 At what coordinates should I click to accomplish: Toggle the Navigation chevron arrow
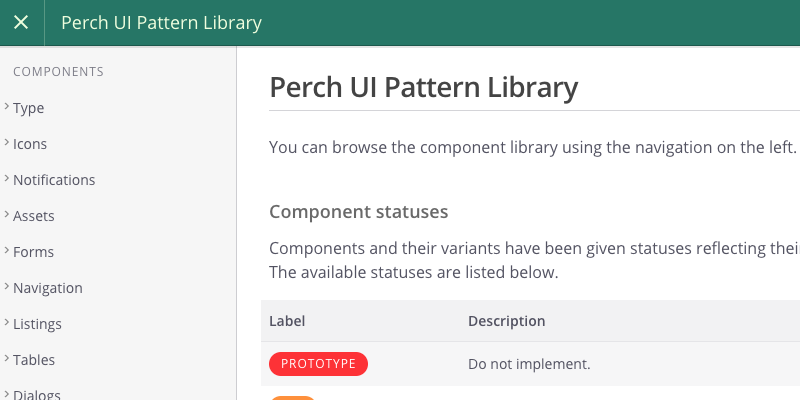point(7,286)
